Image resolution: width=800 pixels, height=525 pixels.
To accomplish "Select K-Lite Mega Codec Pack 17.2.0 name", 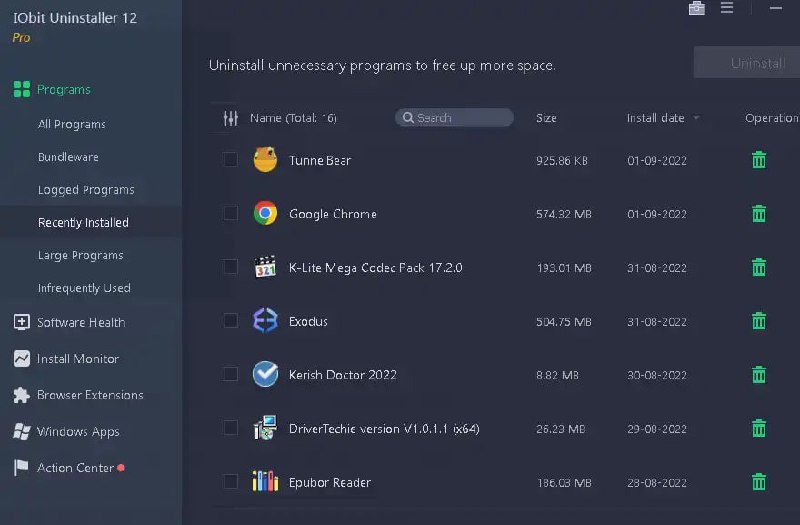I will click(376, 268).
